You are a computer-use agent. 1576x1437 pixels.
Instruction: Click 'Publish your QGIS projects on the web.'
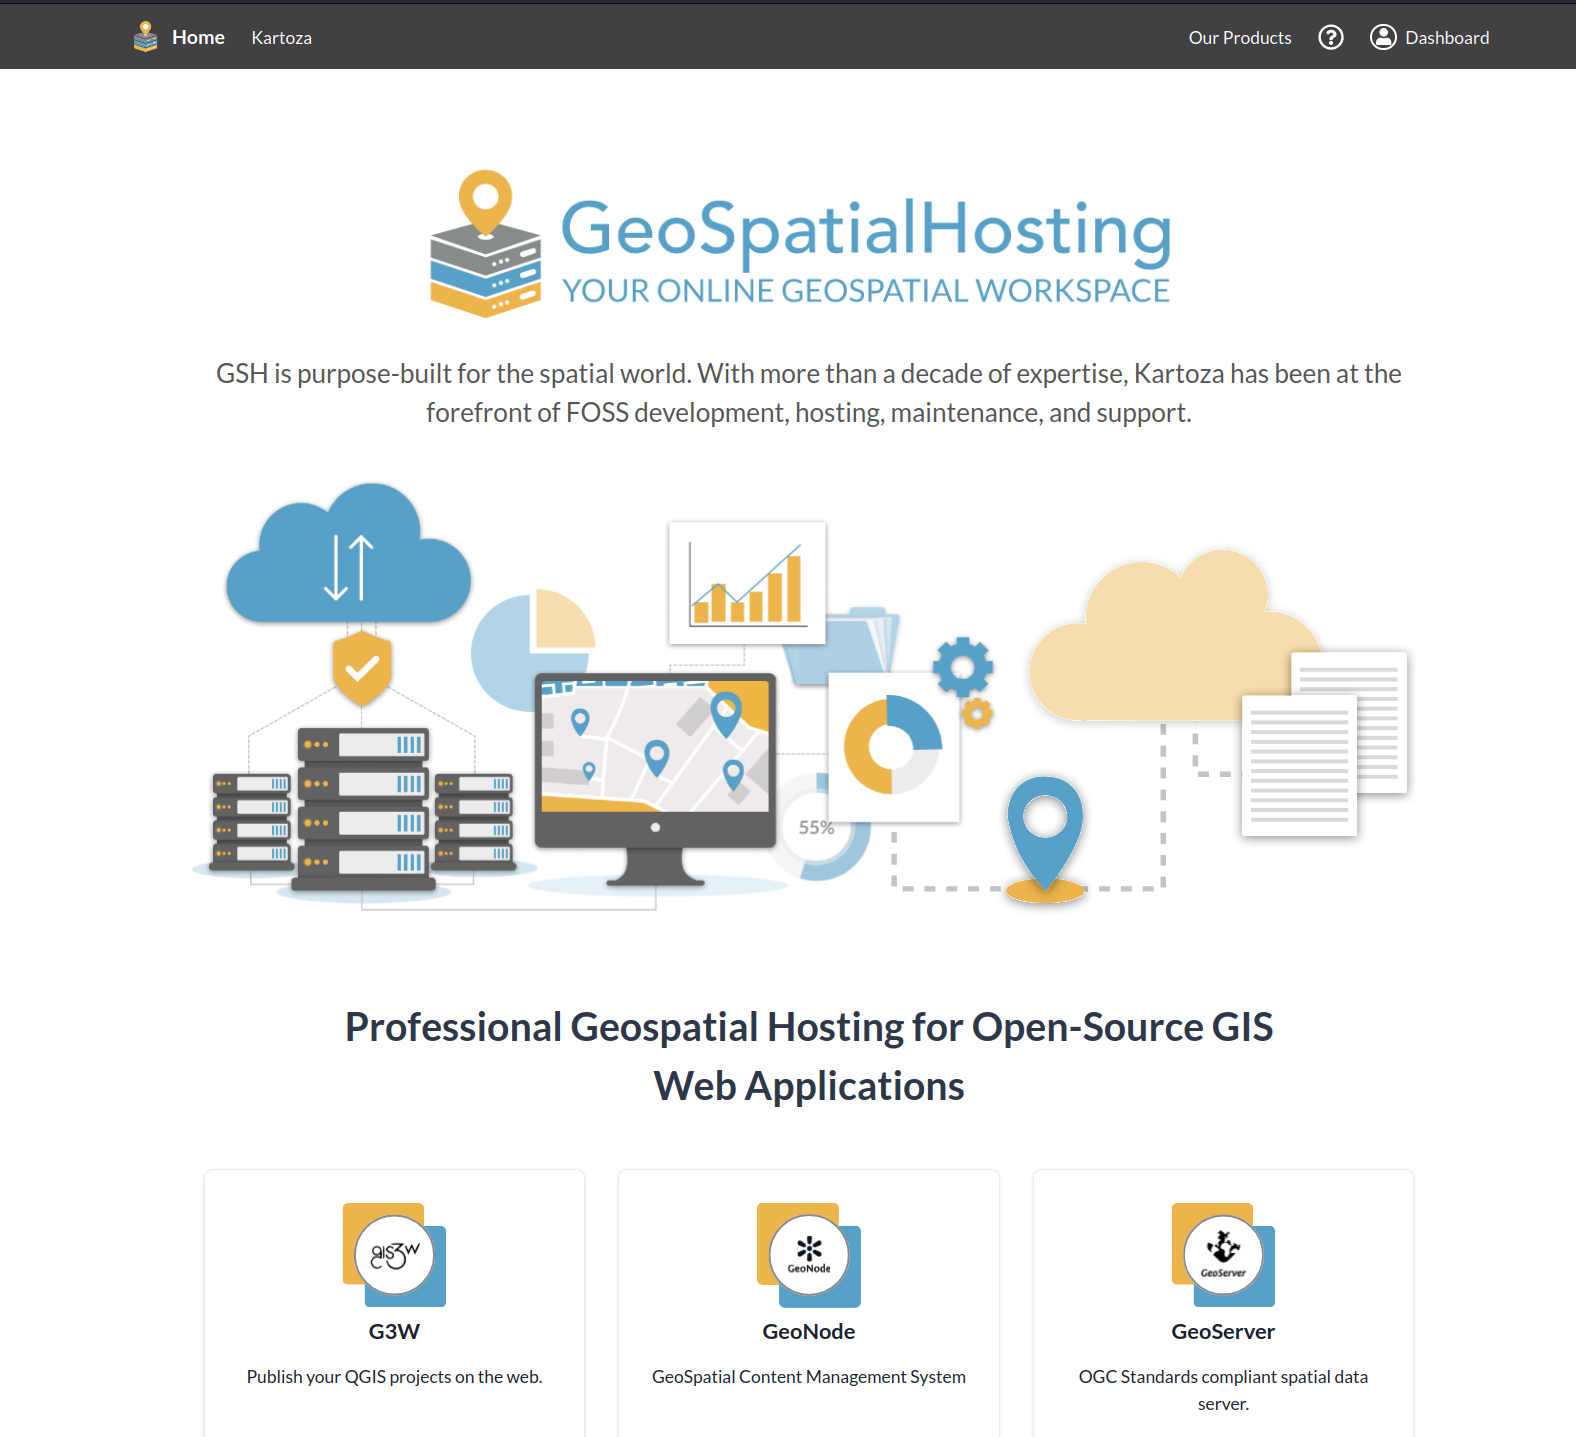[394, 1377]
